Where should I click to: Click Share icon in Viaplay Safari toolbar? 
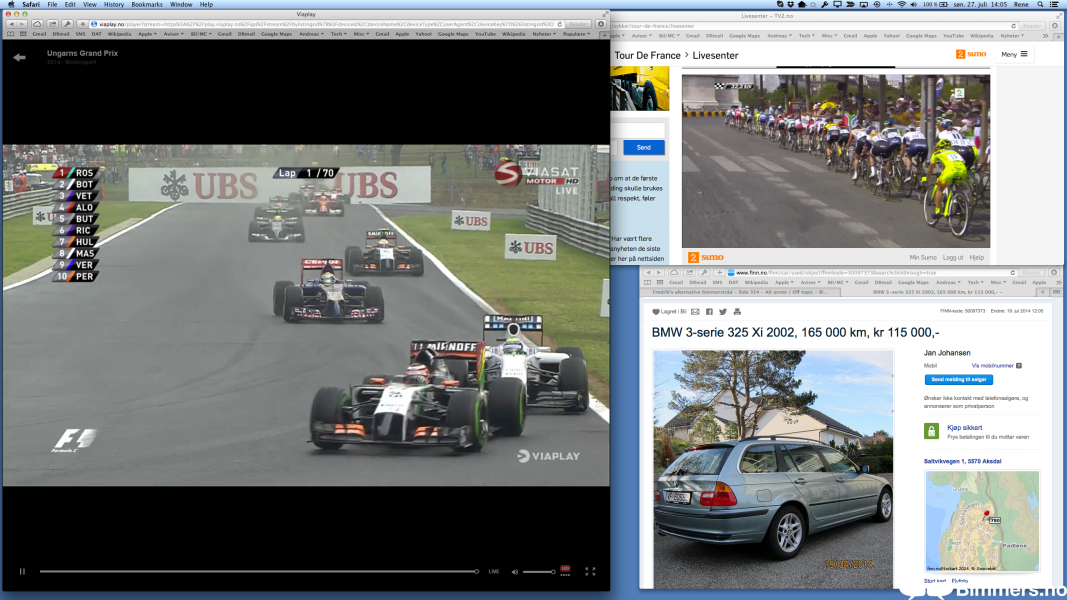click(x=52, y=24)
